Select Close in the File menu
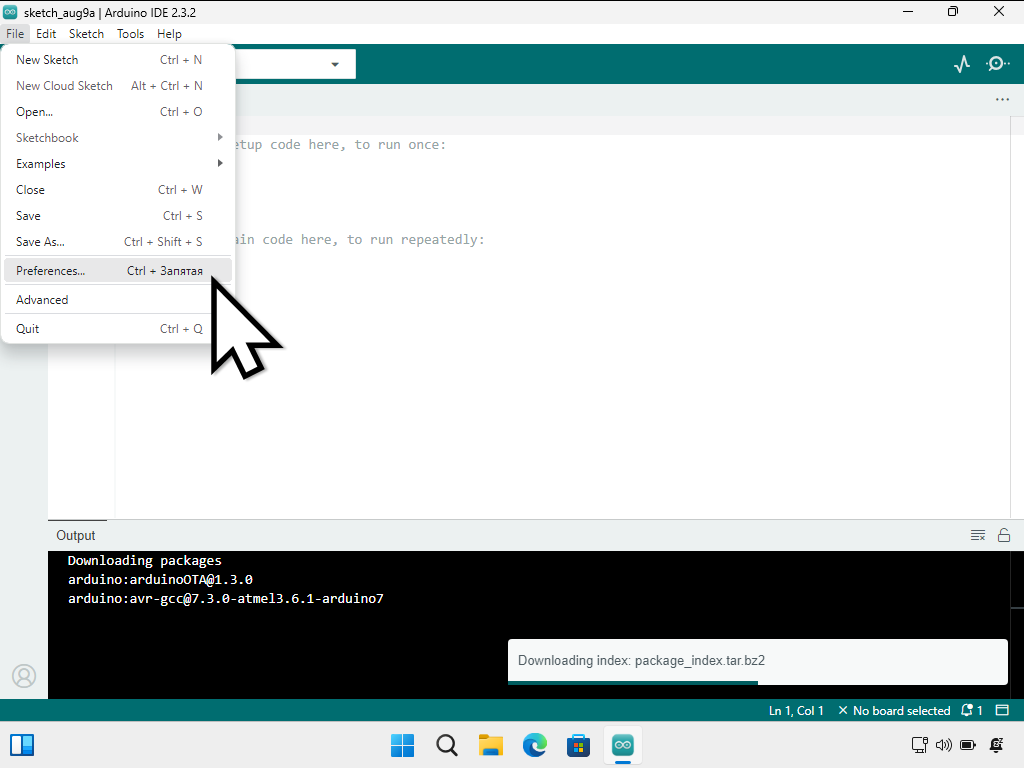This screenshot has height=768, width=1024. tap(118, 190)
